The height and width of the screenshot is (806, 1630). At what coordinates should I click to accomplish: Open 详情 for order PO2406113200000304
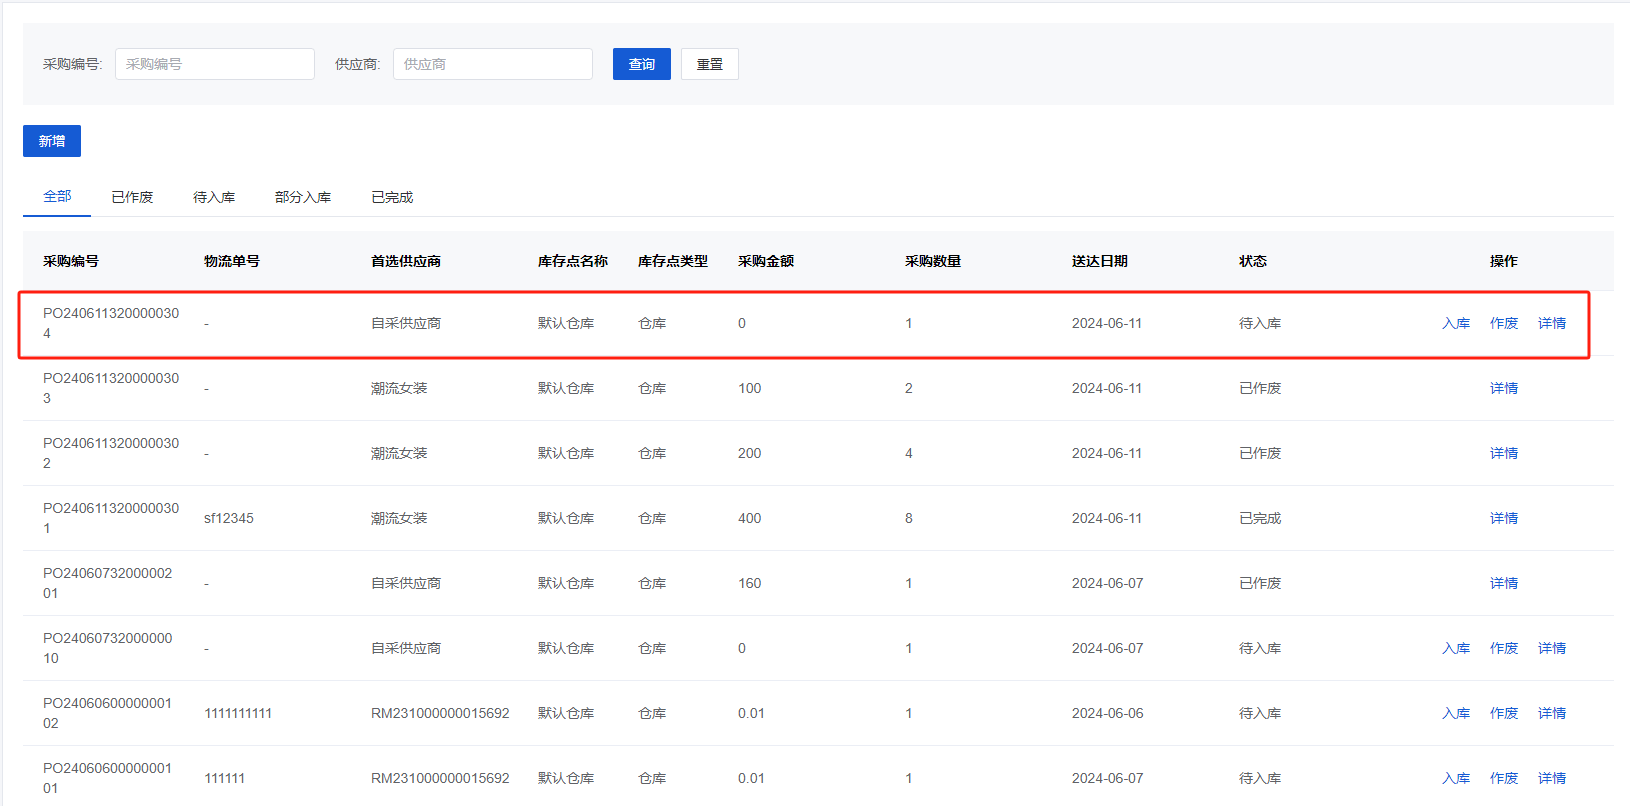[x=1552, y=323]
